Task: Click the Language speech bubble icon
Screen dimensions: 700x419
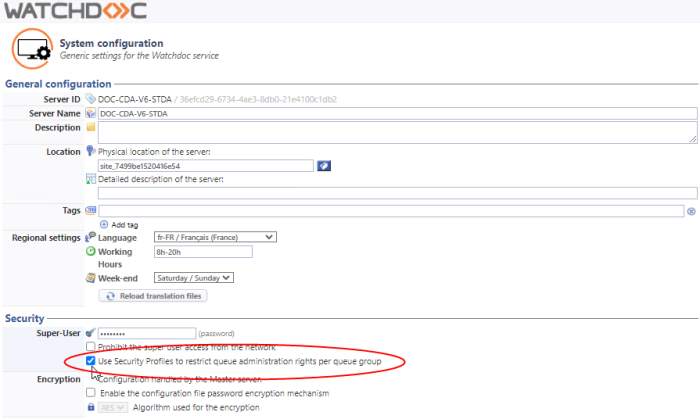Action: click(x=91, y=237)
